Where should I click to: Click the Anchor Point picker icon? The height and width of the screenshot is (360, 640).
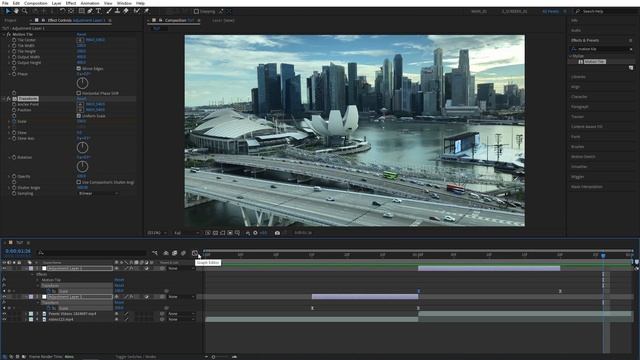(x=80, y=104)
